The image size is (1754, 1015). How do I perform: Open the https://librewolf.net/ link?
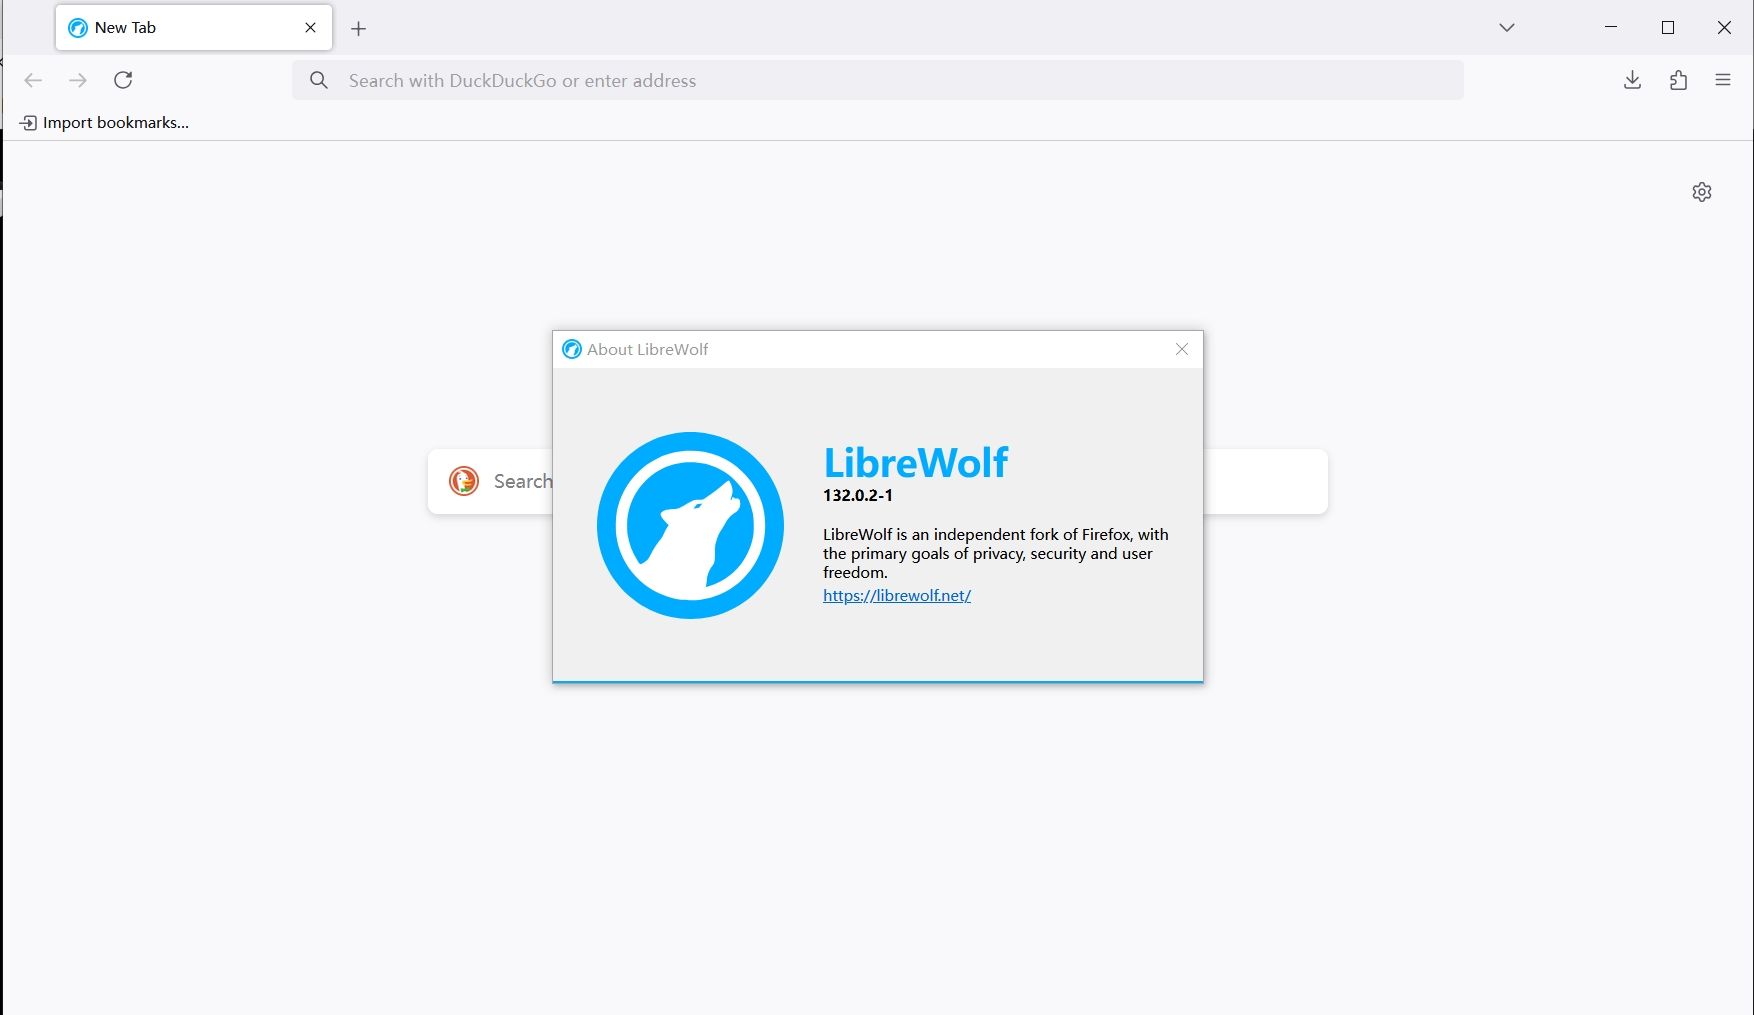pos(897,595)
